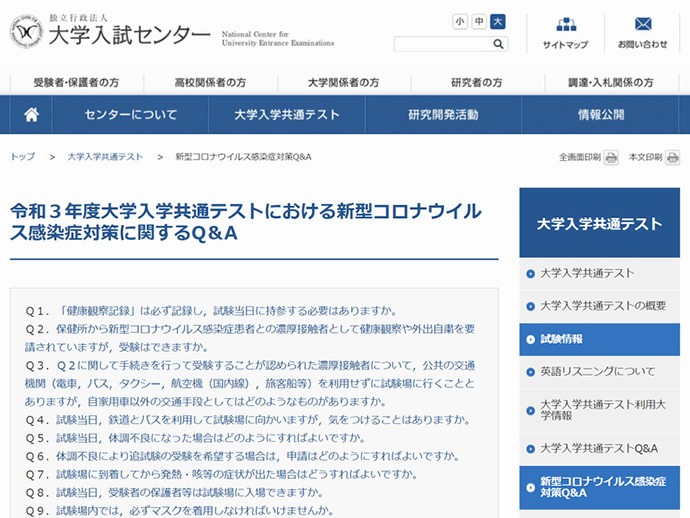The width and height of the screenshot is (690, 518).
Task: Set font size to 小
Action: click(460, 21)
